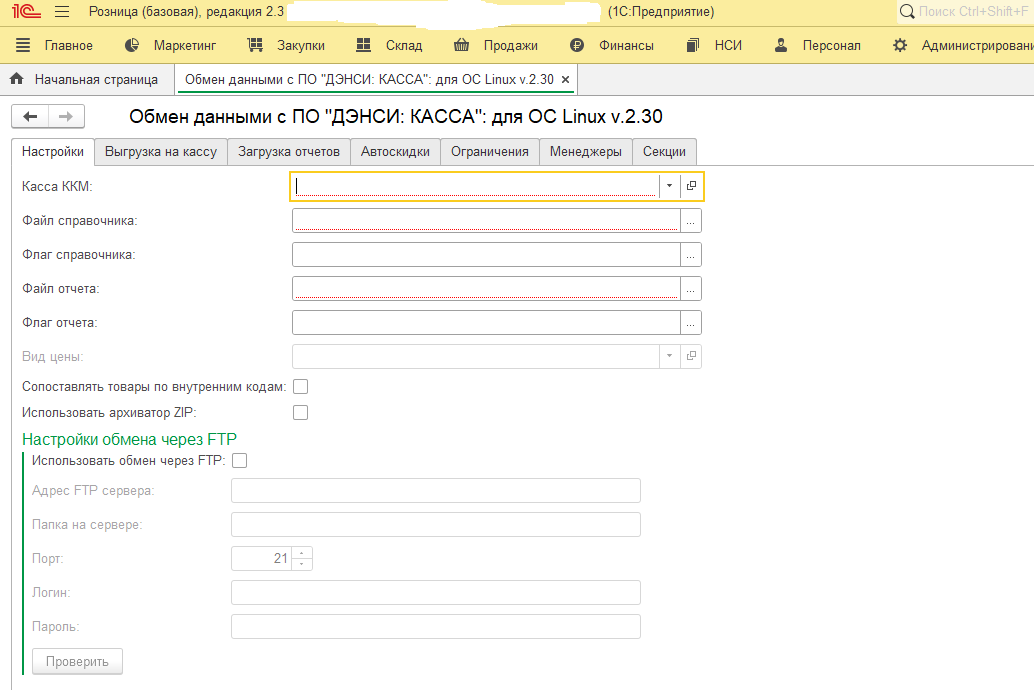Switch to the Секции tab

(x=664, y=152)
